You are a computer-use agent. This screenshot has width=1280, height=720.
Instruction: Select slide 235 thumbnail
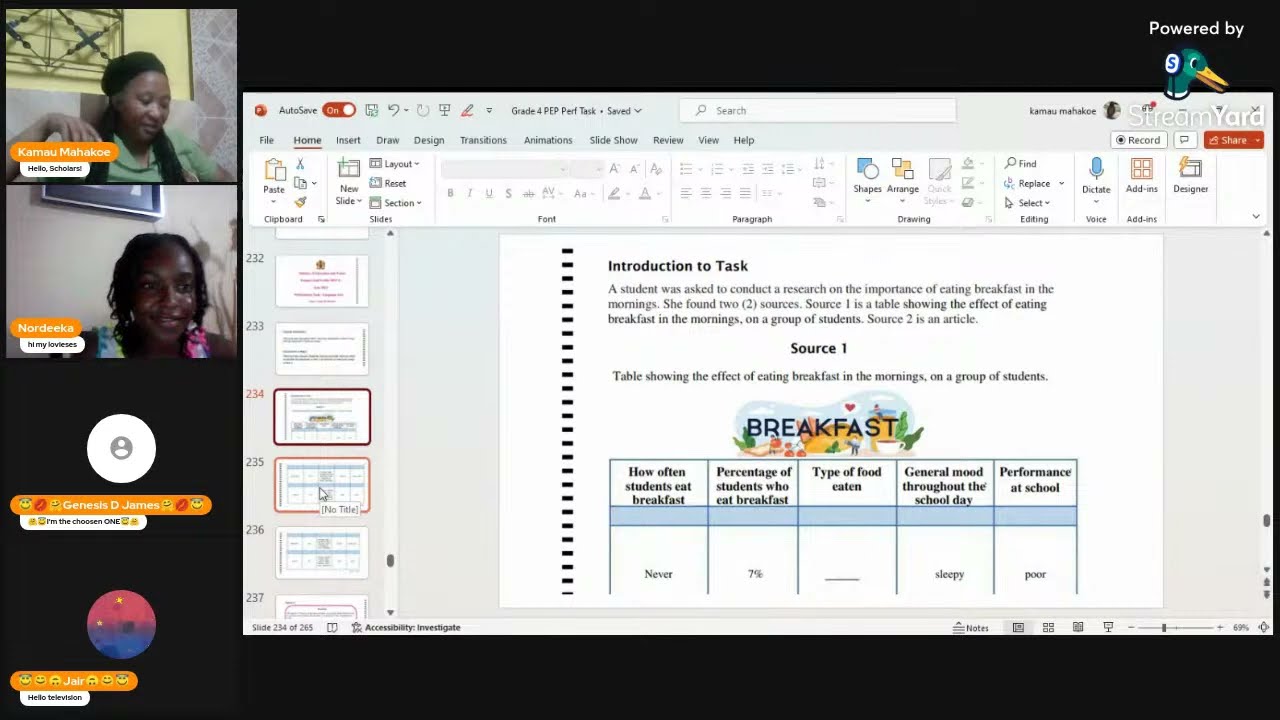point(322,485)
